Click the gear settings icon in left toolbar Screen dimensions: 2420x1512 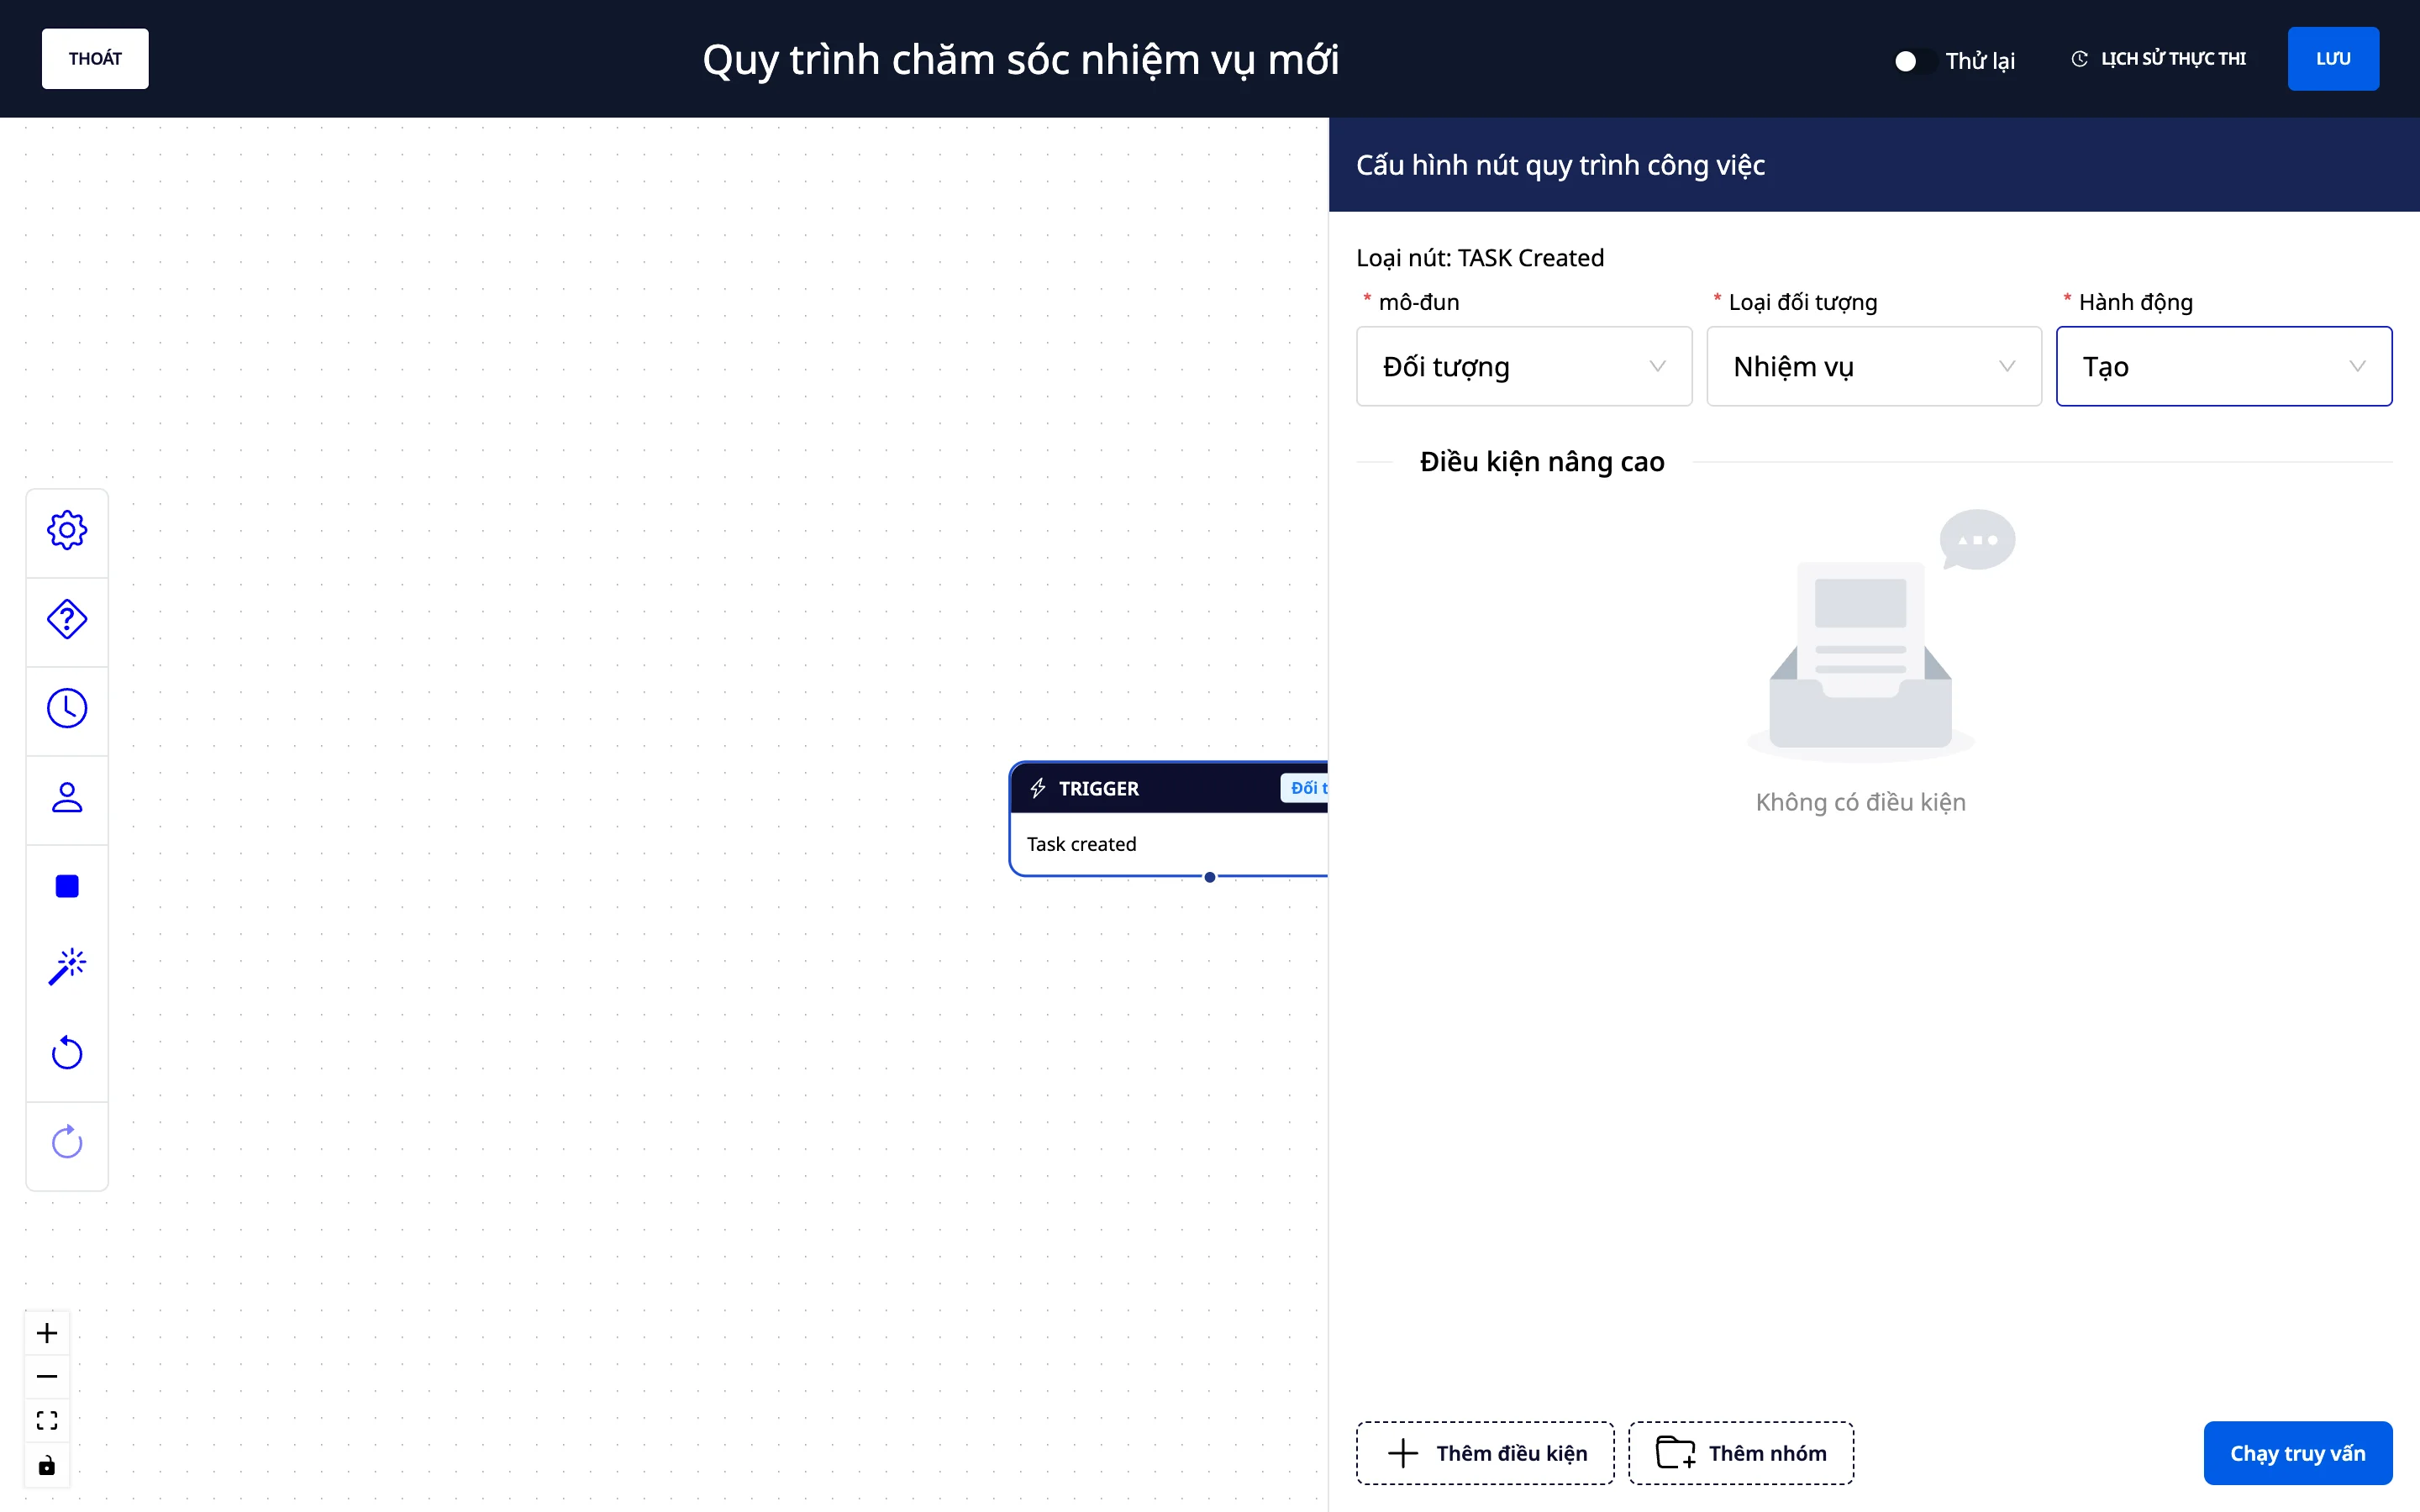coord(67,530)
